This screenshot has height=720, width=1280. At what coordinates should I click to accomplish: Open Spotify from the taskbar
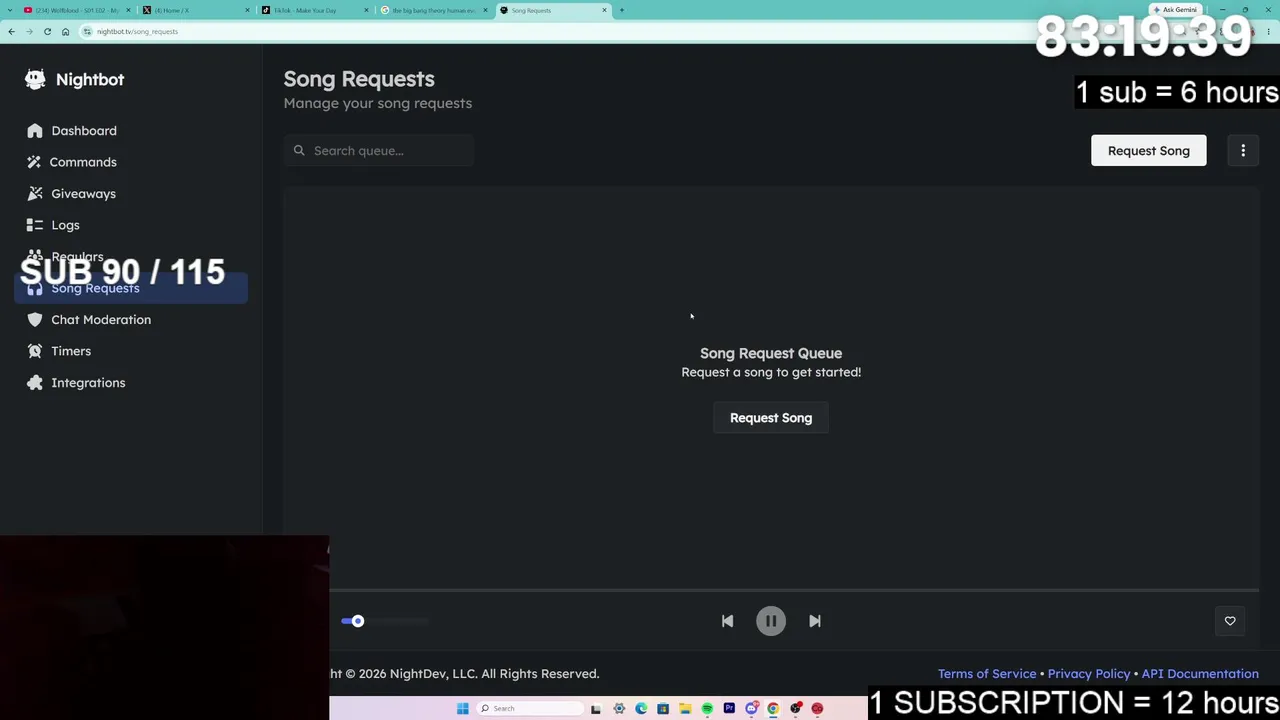point(707,709)
